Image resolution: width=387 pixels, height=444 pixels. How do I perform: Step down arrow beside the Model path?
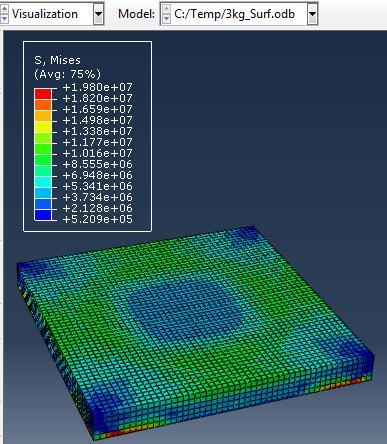(x=166, y=19)
